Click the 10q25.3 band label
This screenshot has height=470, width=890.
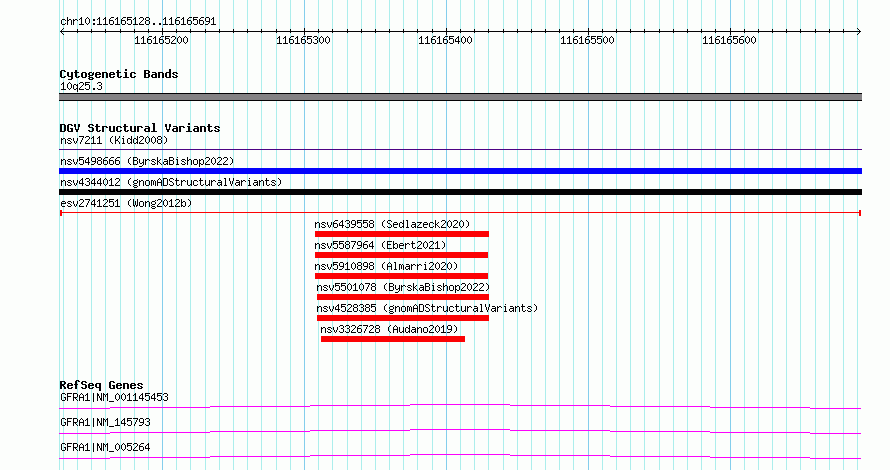point(81,87)
